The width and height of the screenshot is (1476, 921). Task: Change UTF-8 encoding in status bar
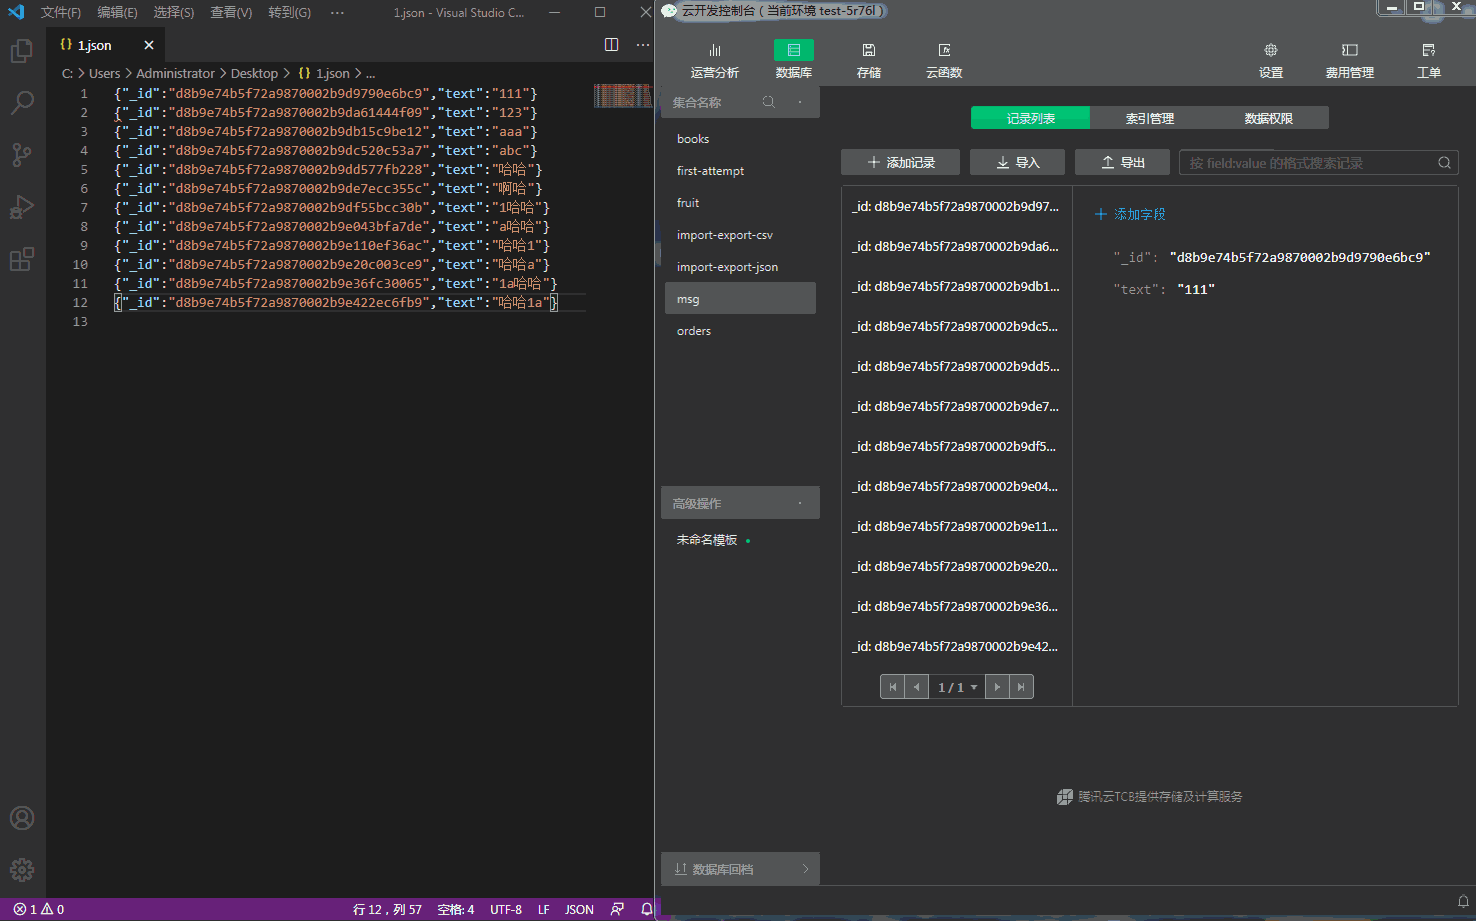[506, 909]
